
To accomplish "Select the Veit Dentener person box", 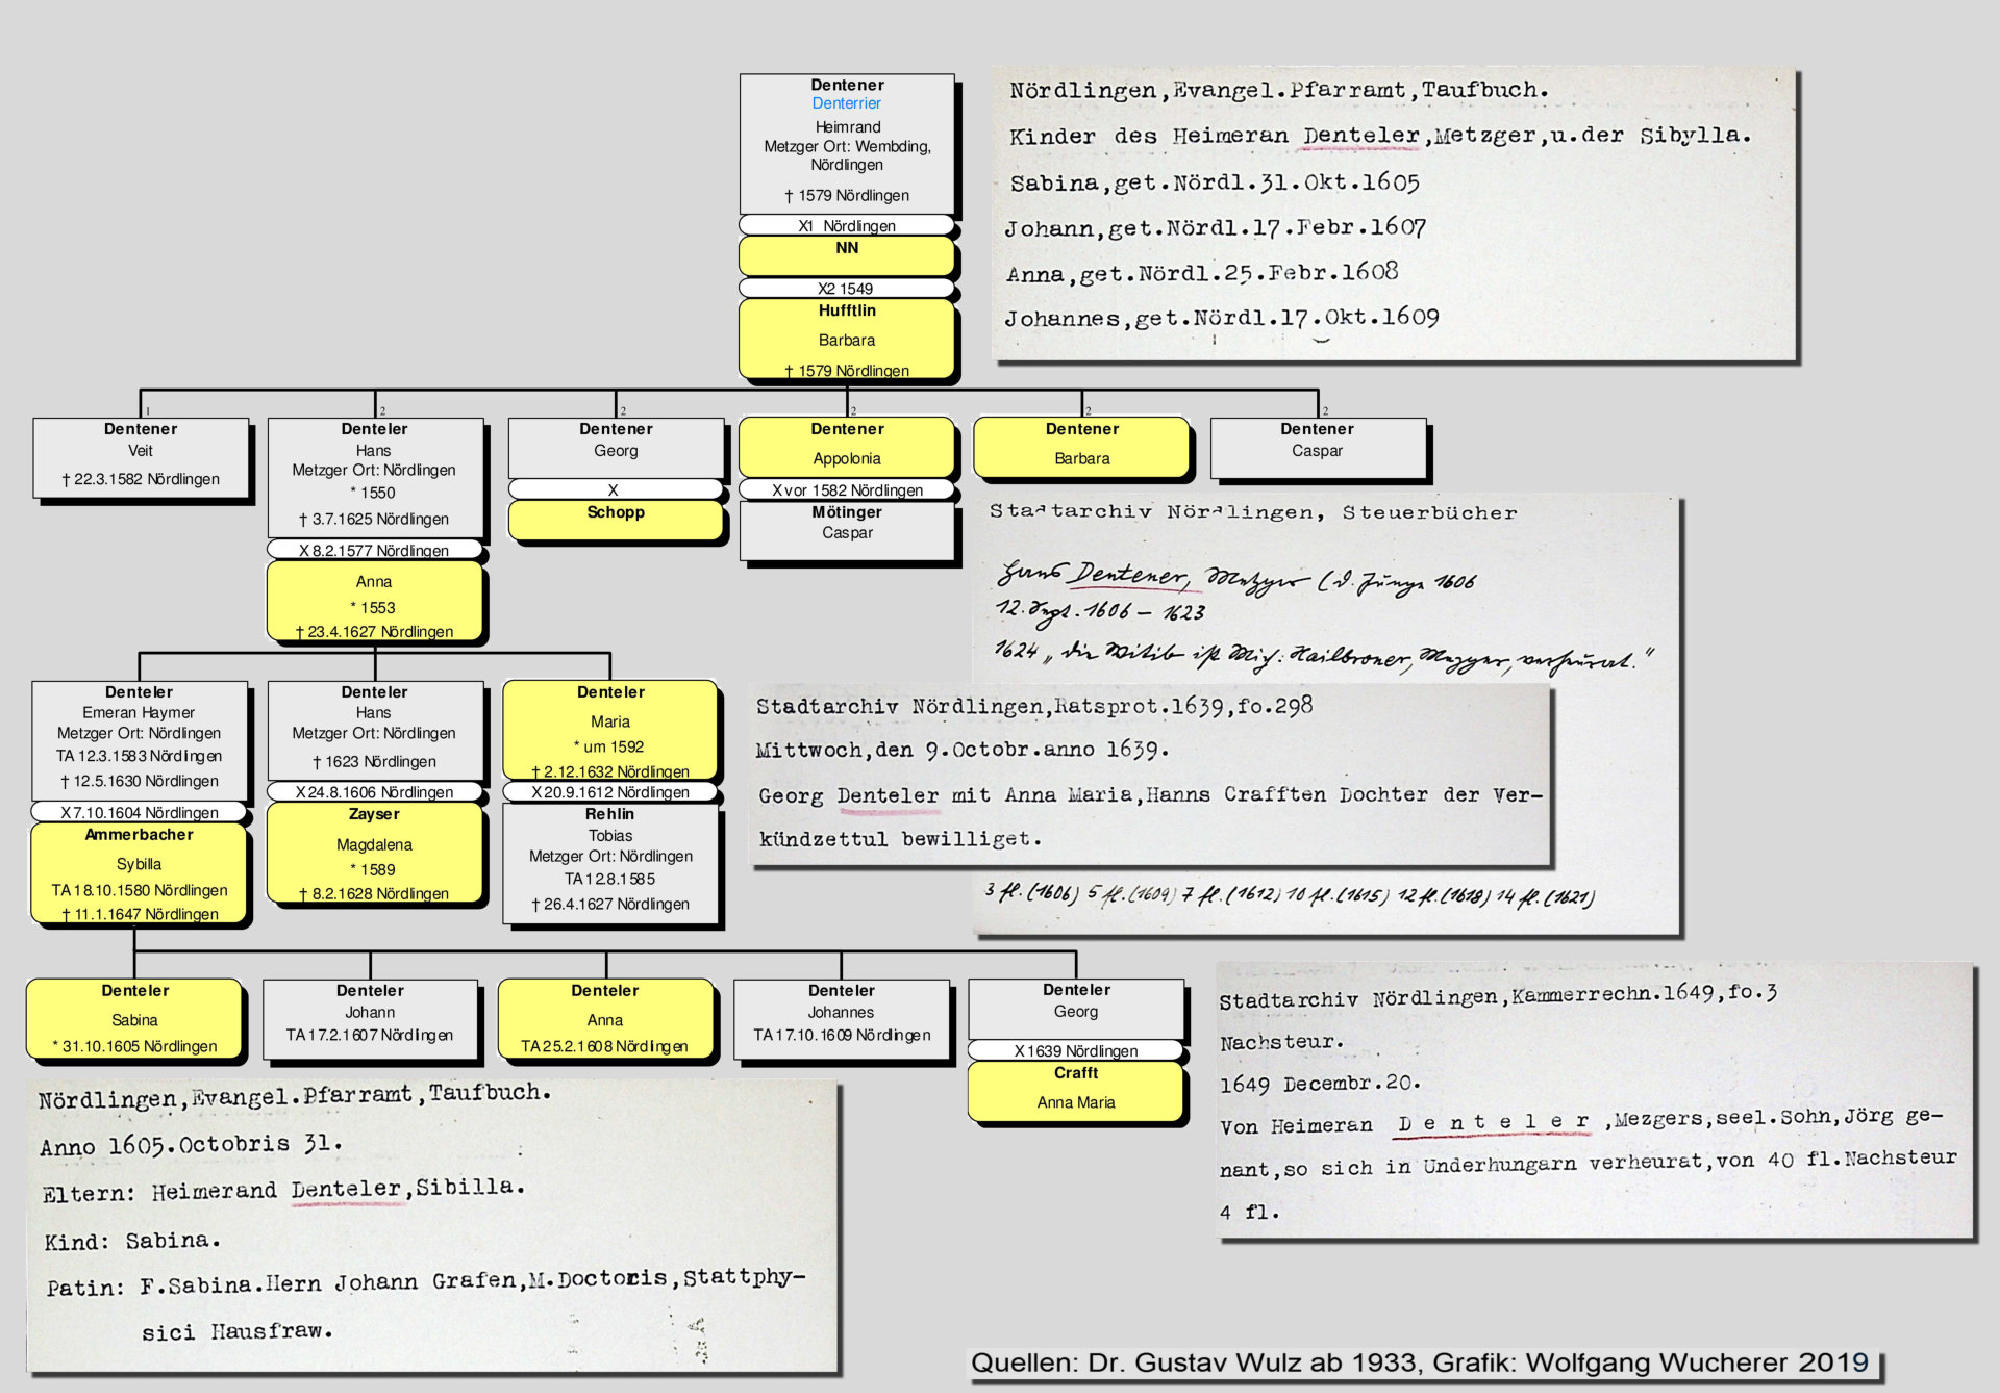I will coord(140,456).
